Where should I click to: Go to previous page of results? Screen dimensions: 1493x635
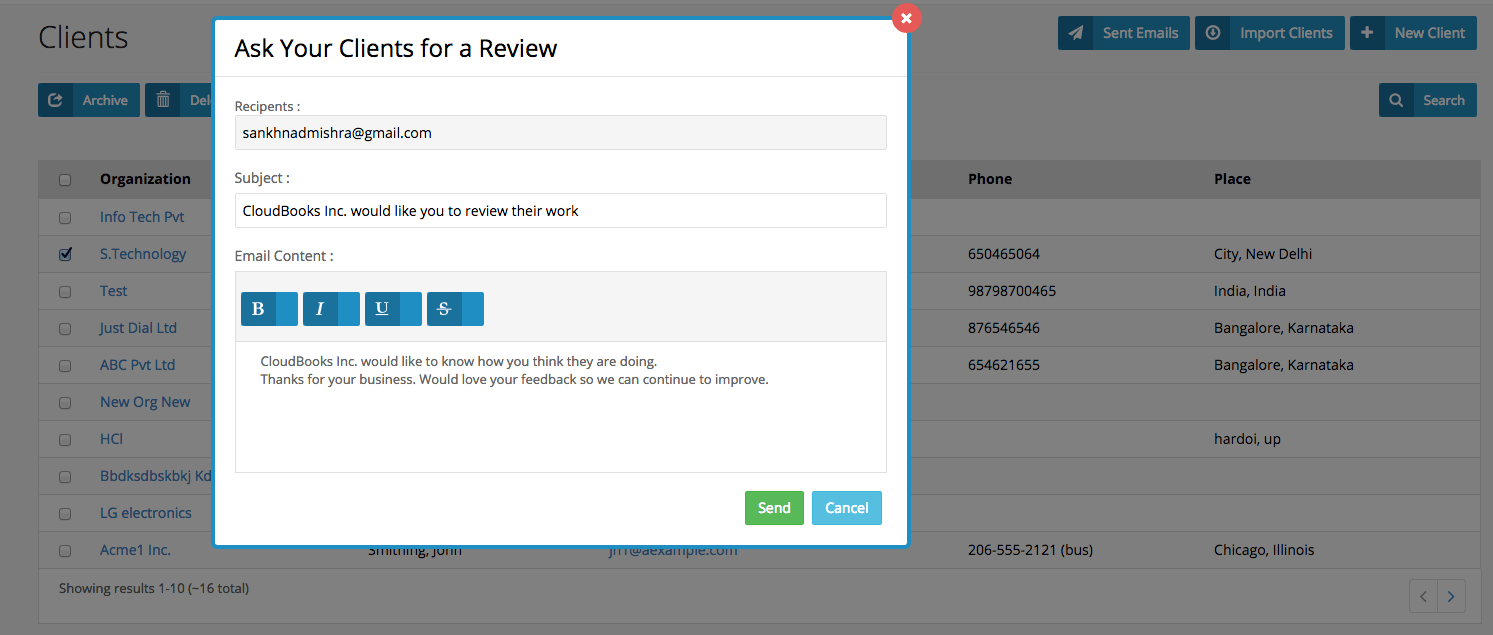pyautogui.click(x=1424, y=597)
